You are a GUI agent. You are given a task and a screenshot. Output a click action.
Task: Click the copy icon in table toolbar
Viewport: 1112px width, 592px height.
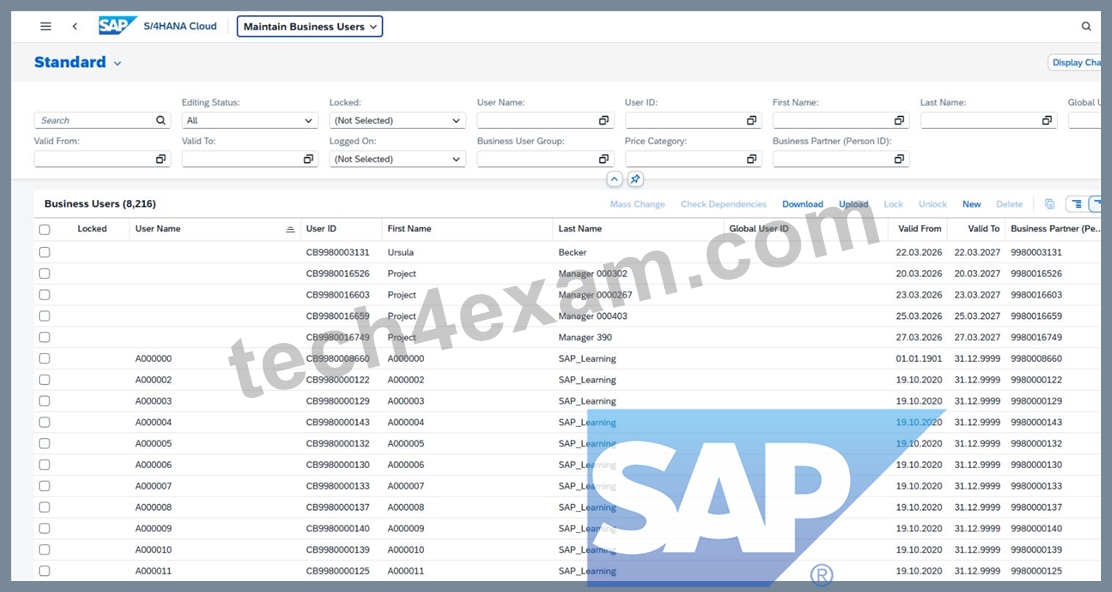click(1050, 204)
